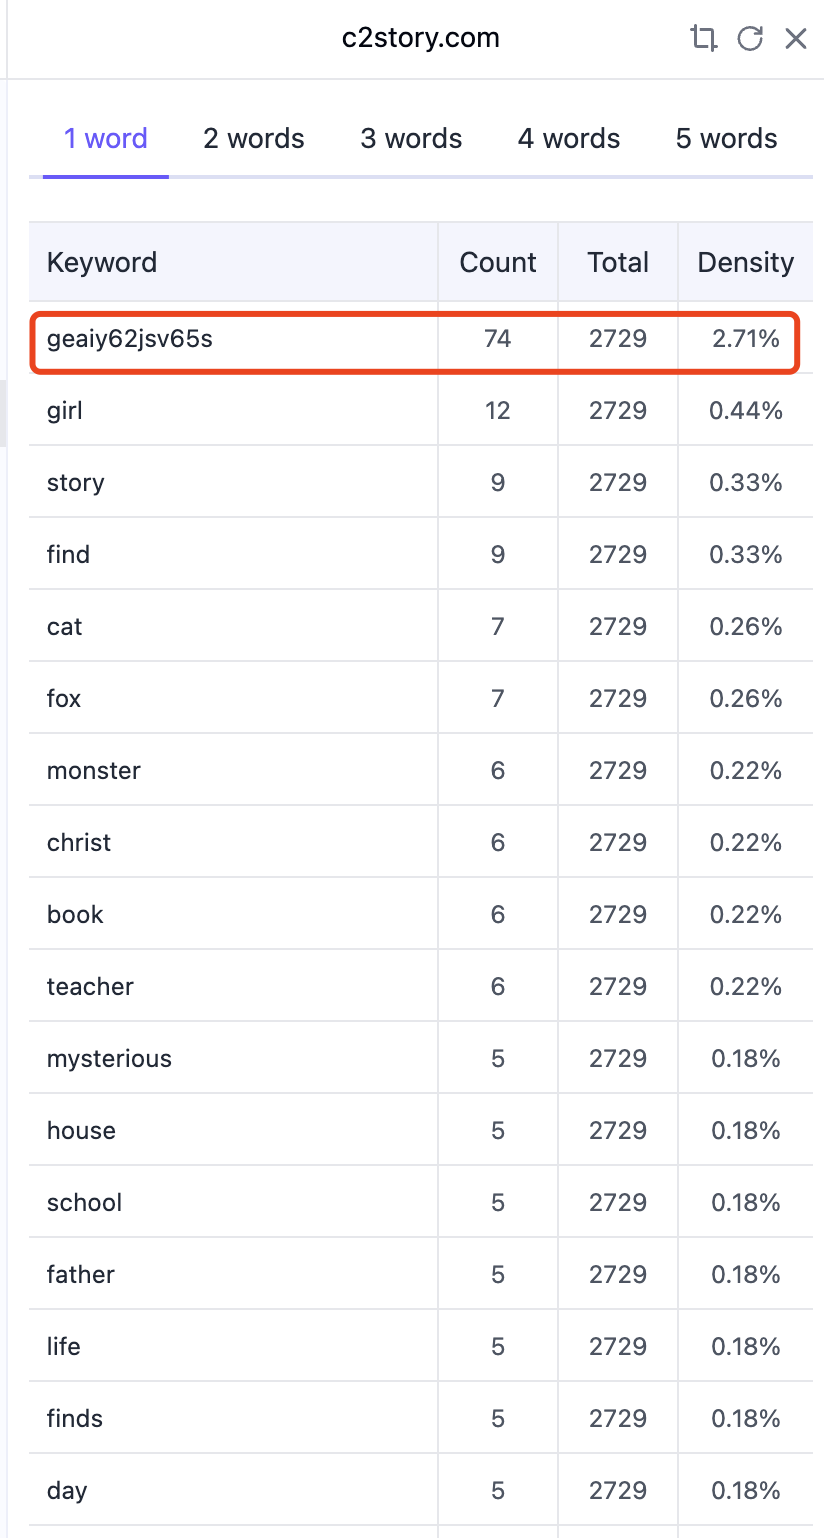Sort by the Count column header
The width and height of the screenshot is (824, 1538).
pos(498,262)
